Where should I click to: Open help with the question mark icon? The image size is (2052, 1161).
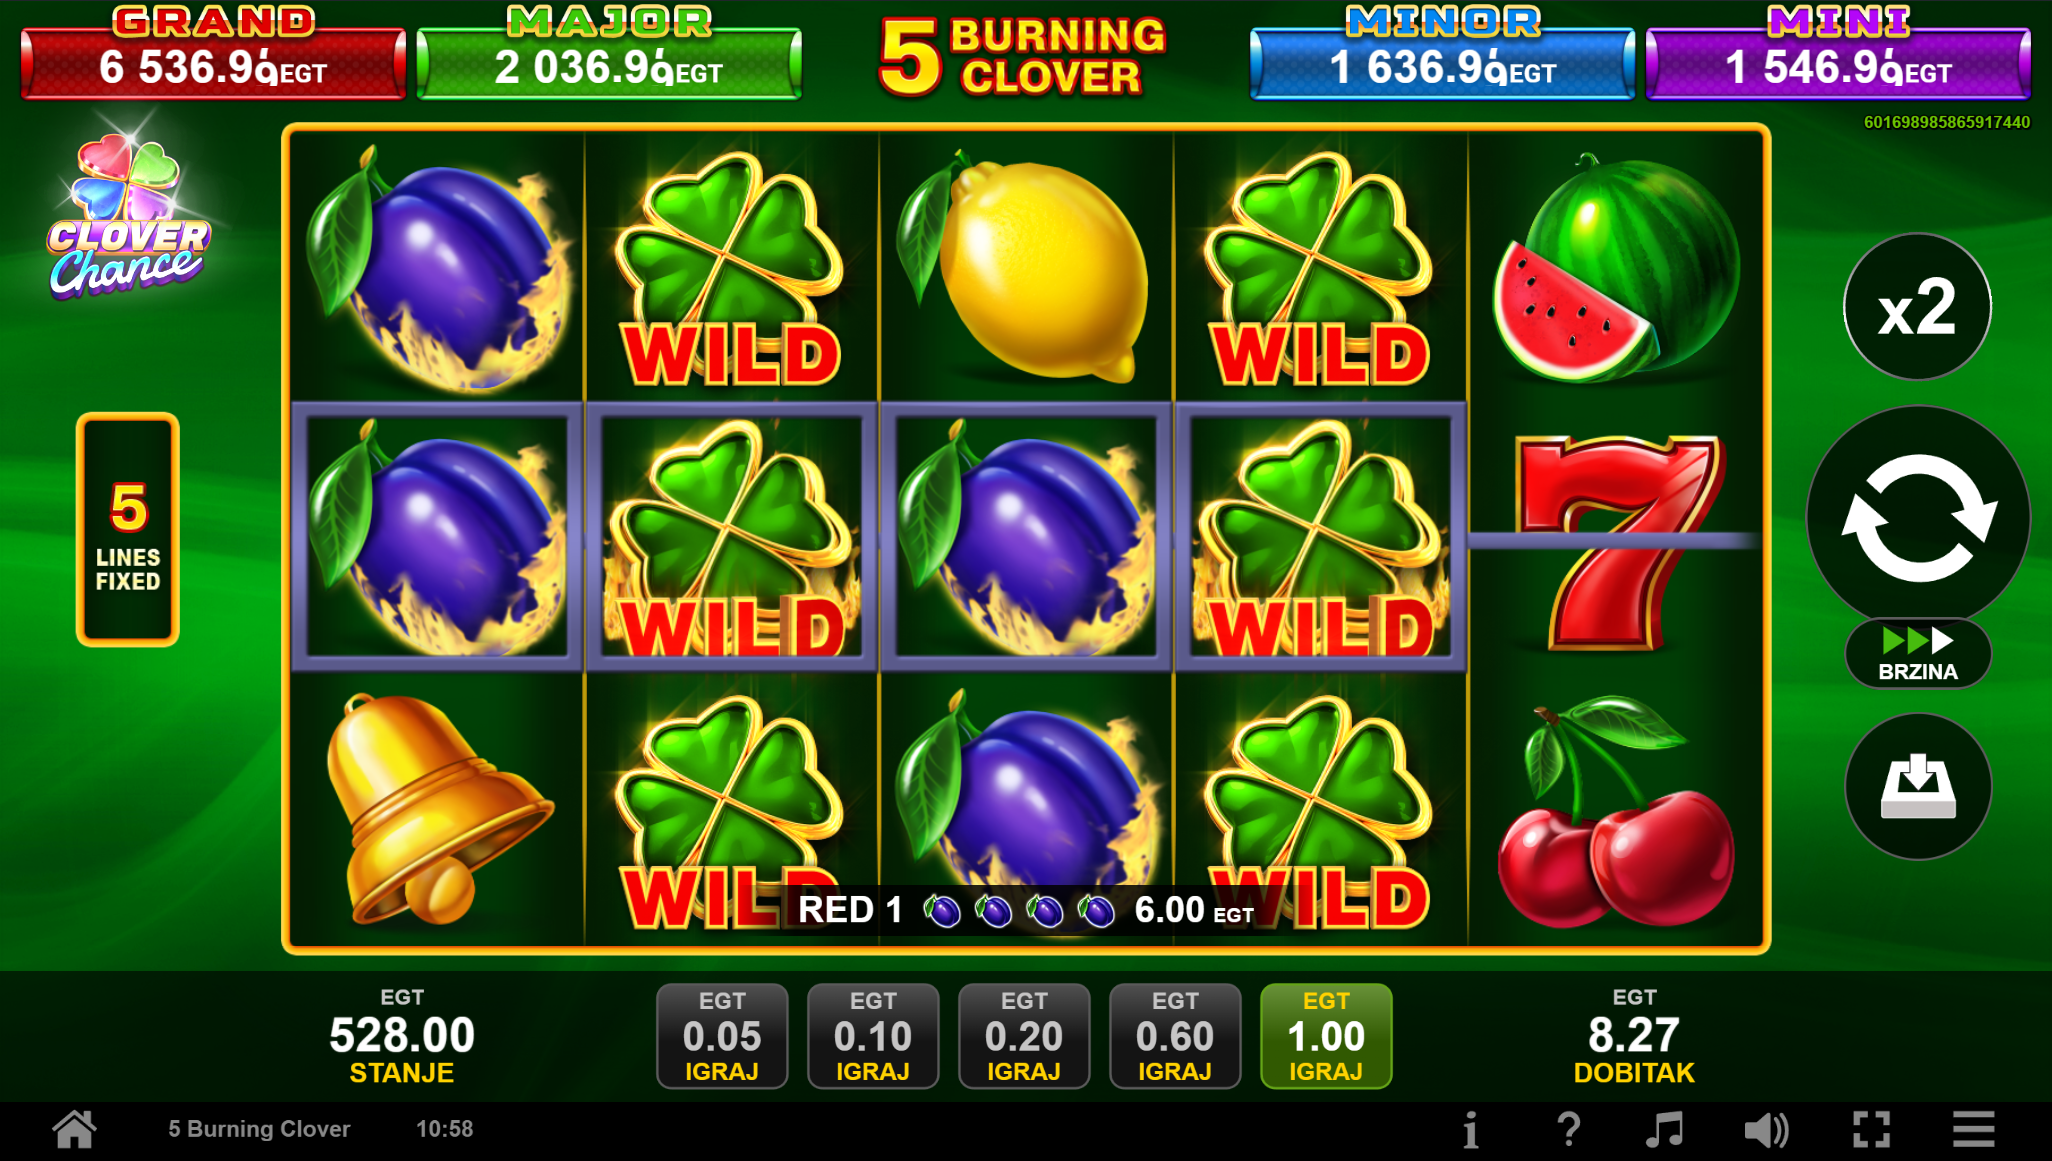1569,1130
